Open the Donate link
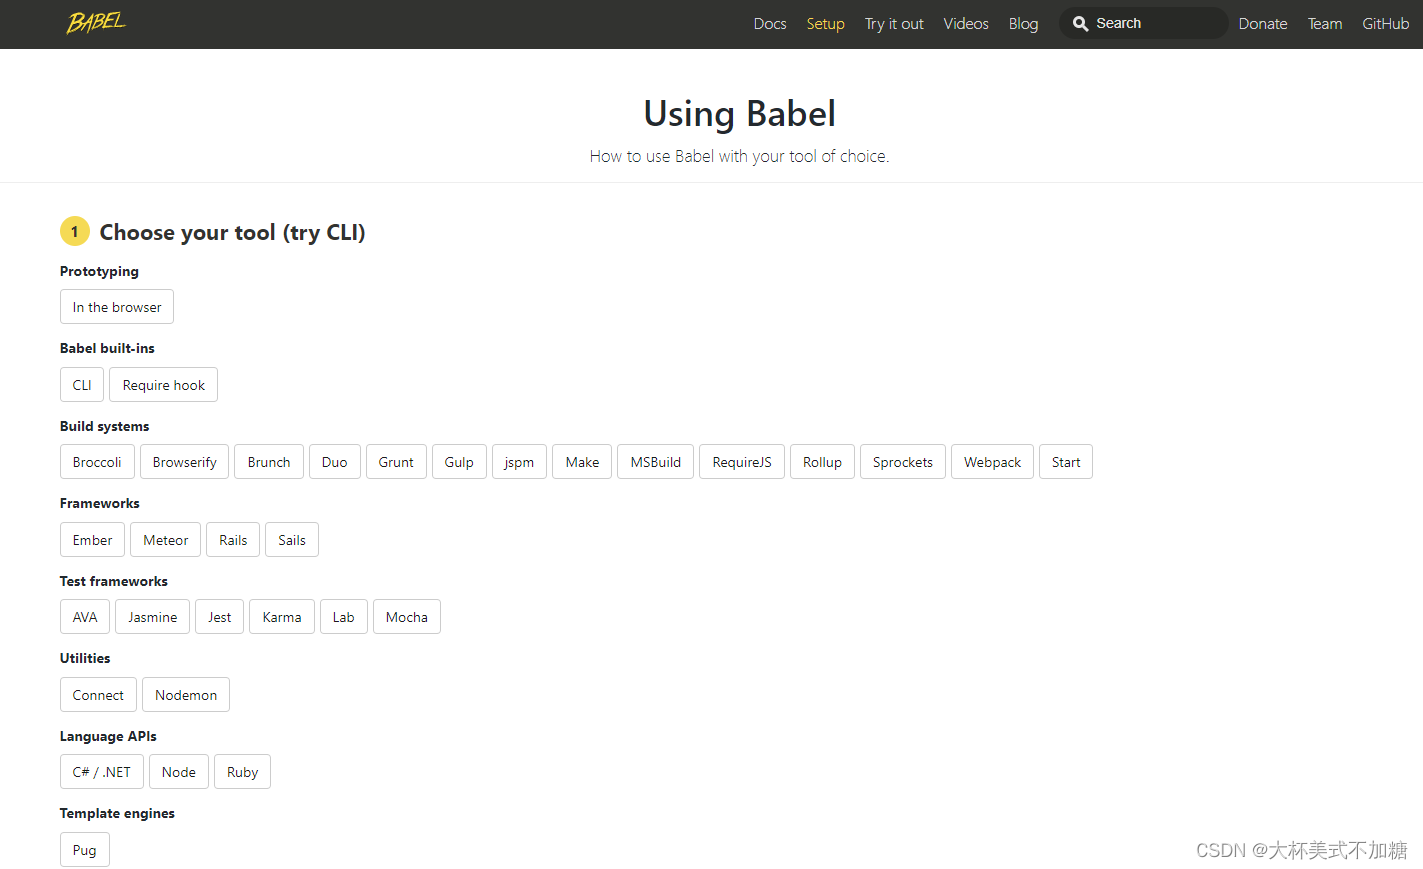1423x869 pixels. [x=1263, y=24]
